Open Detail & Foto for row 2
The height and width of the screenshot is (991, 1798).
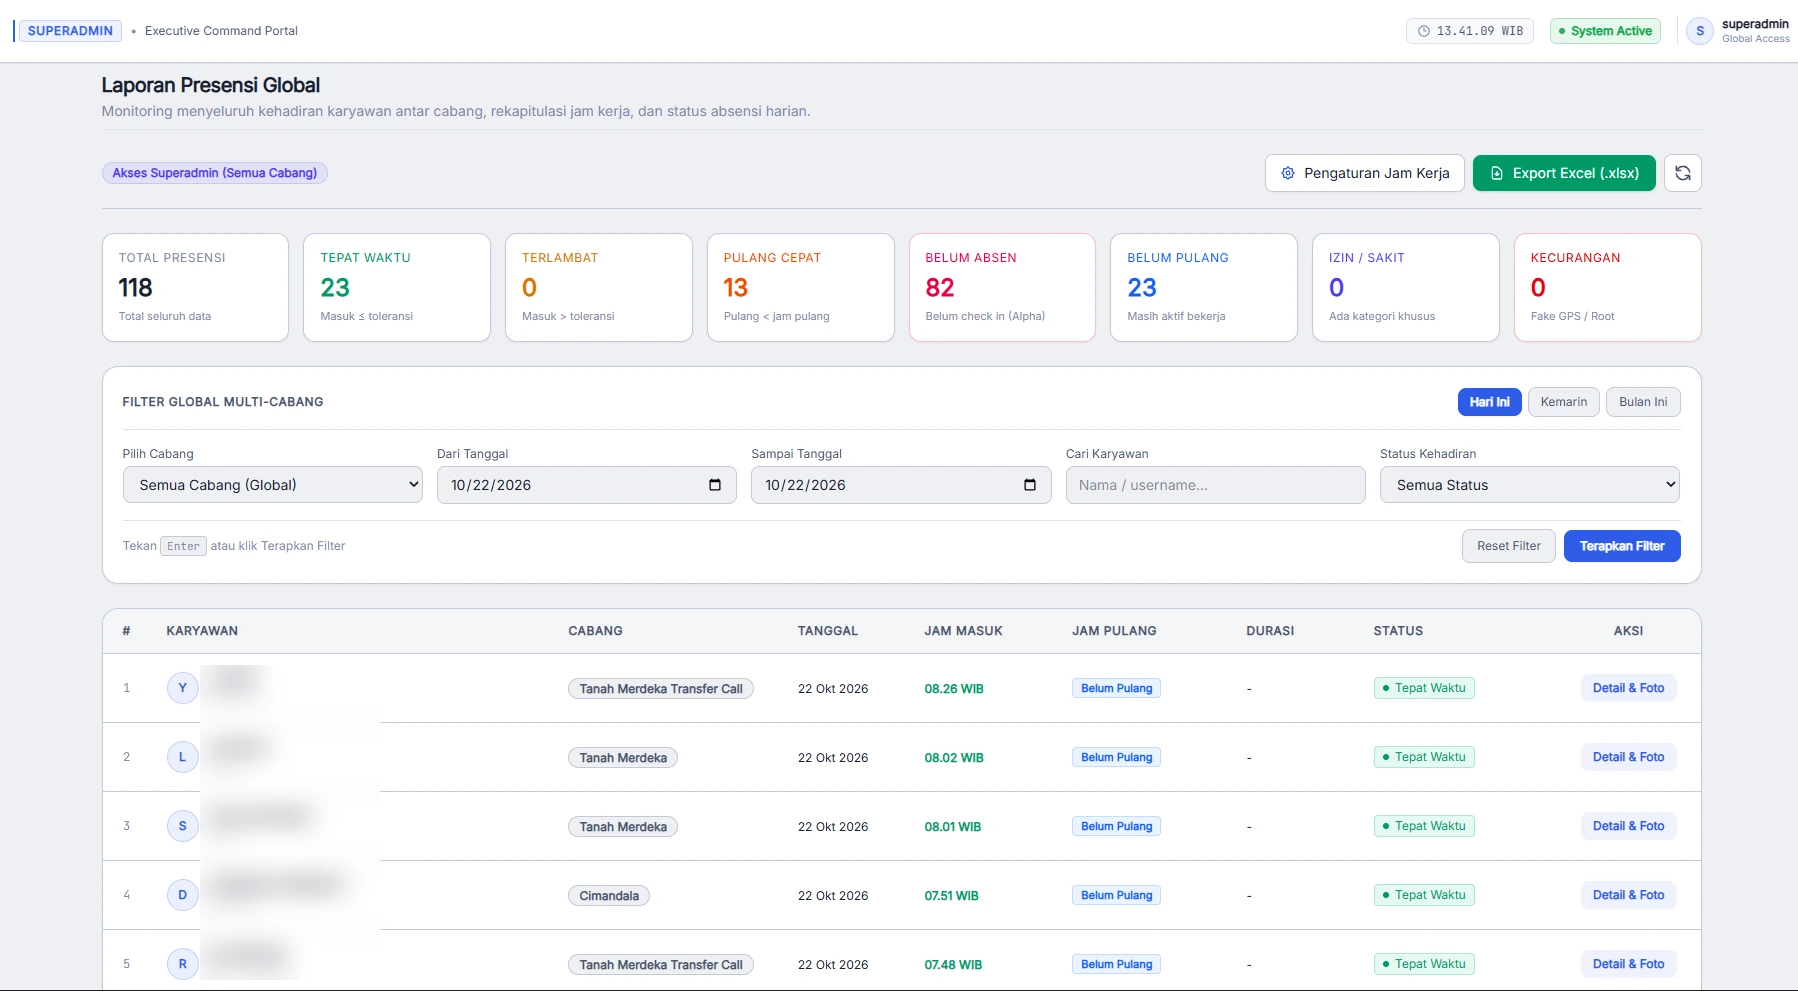pos(1628,757)
